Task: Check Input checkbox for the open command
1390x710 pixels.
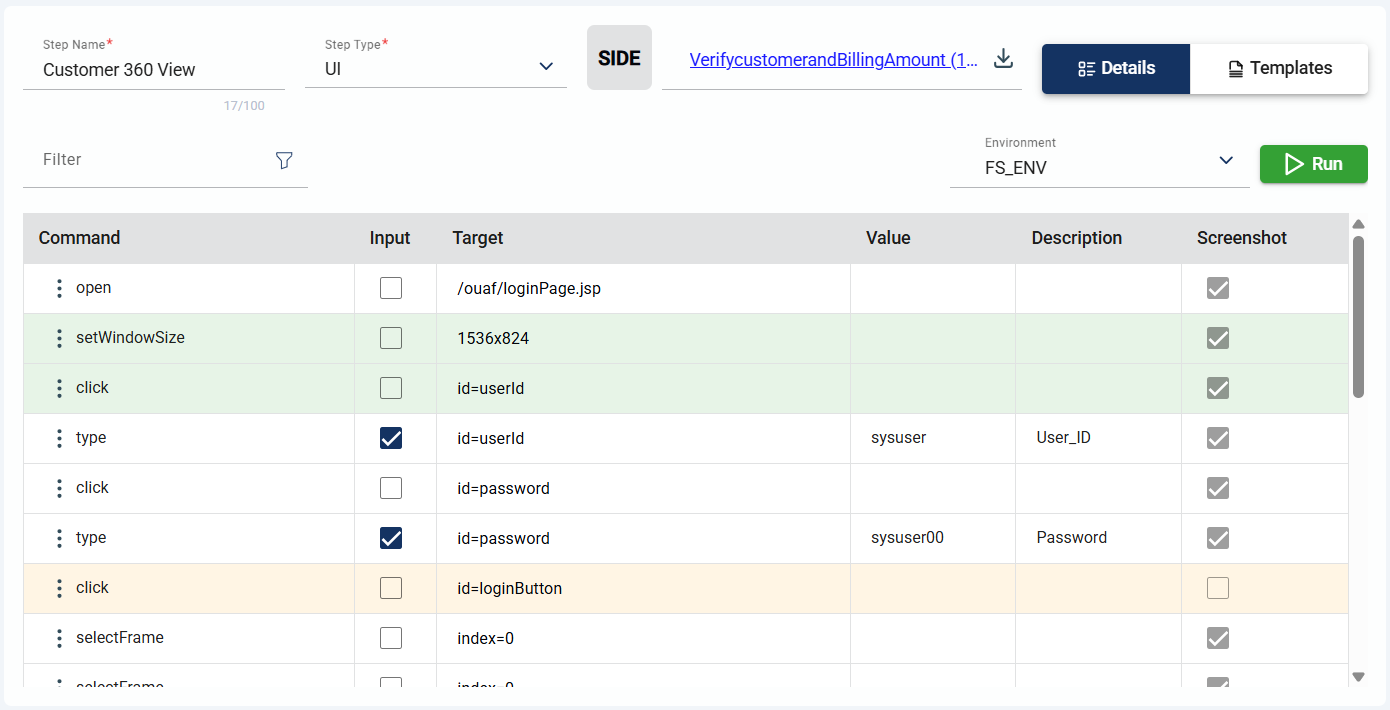Action: (391, 288)
